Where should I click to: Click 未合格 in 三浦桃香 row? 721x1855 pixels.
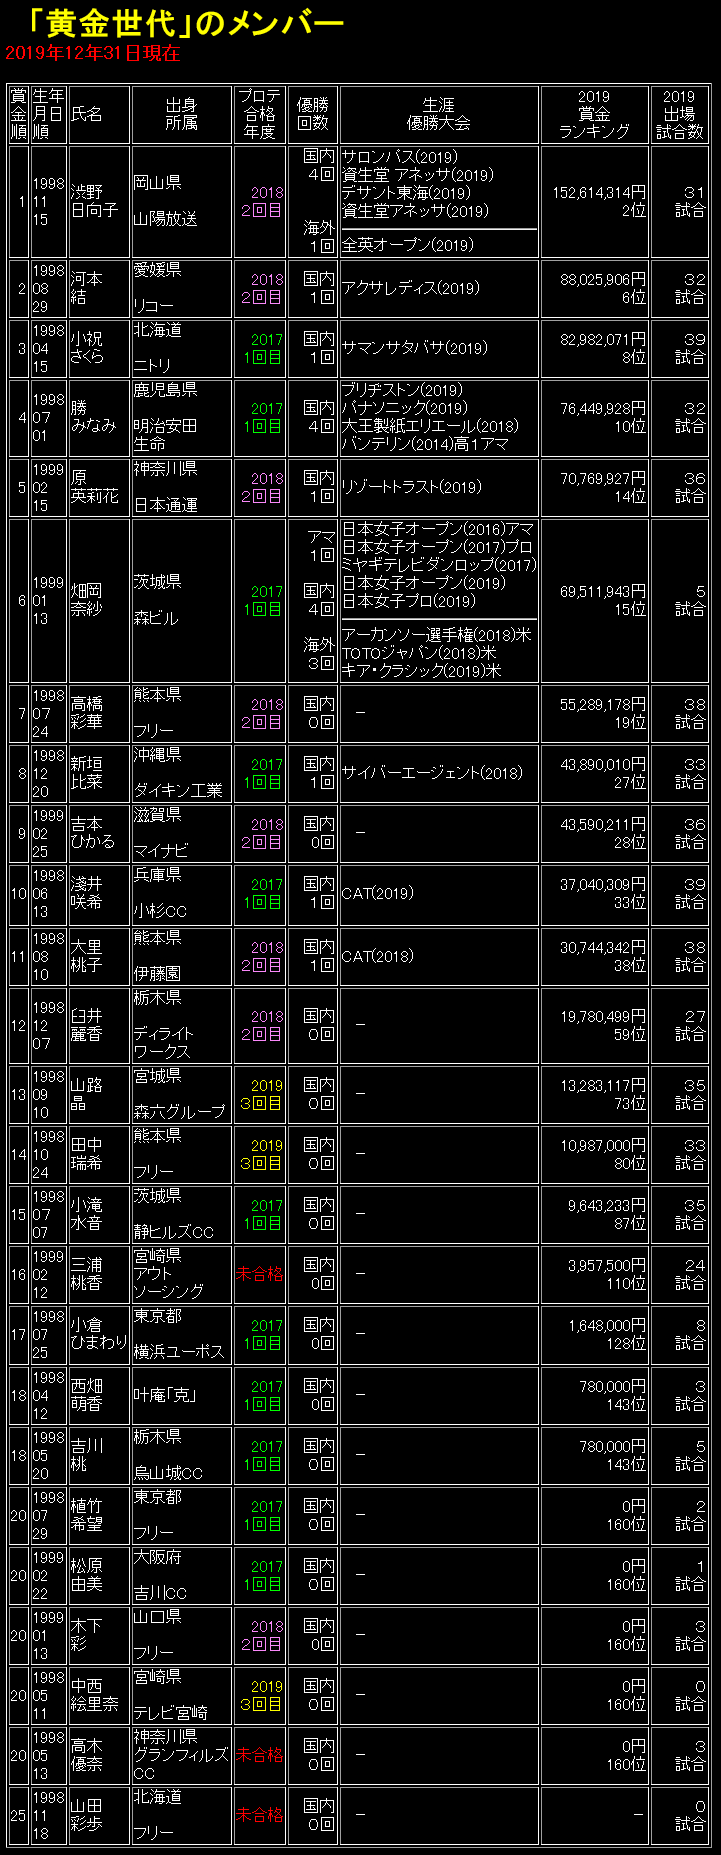(x=260, y=1274)
